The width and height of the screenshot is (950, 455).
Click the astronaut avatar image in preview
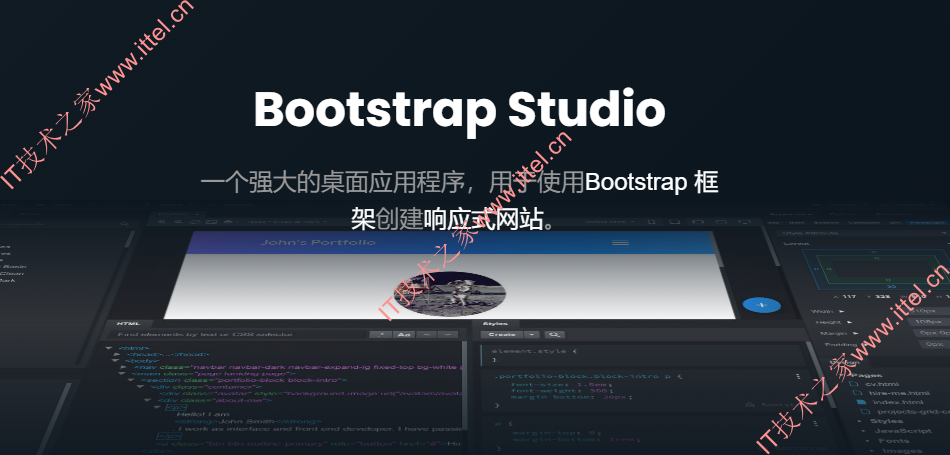[x=449, y=294]
